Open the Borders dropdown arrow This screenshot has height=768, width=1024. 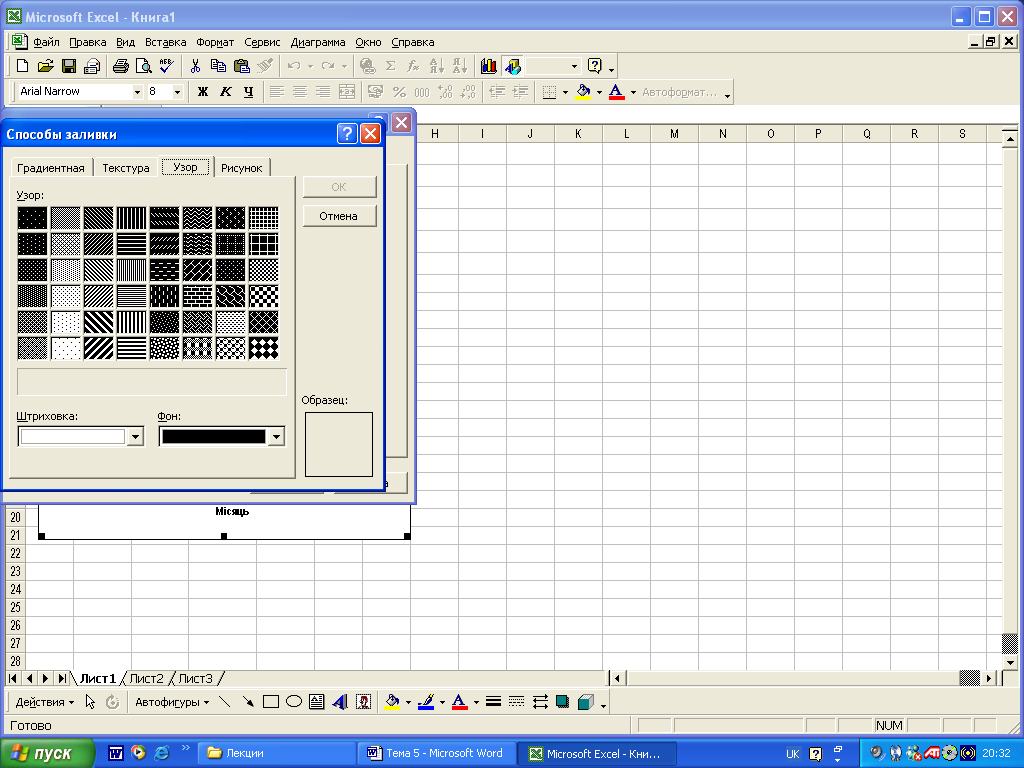tap(565, 92)
